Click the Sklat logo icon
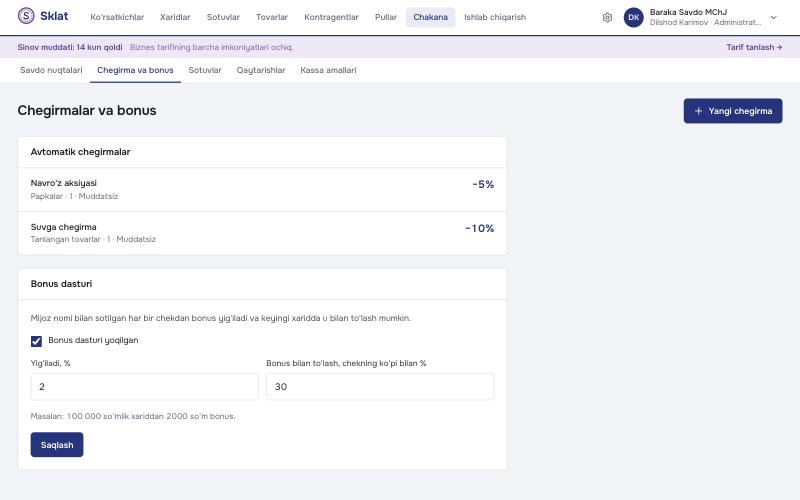The image size is (800, 500). click(26, 16)
